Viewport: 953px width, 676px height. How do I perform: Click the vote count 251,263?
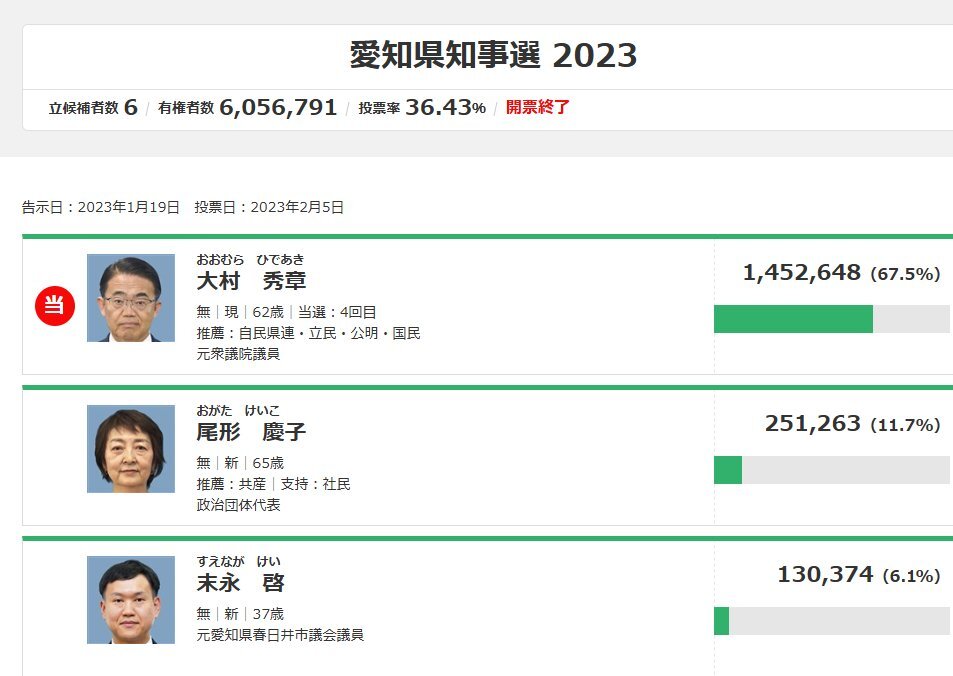tap(813, 423)
